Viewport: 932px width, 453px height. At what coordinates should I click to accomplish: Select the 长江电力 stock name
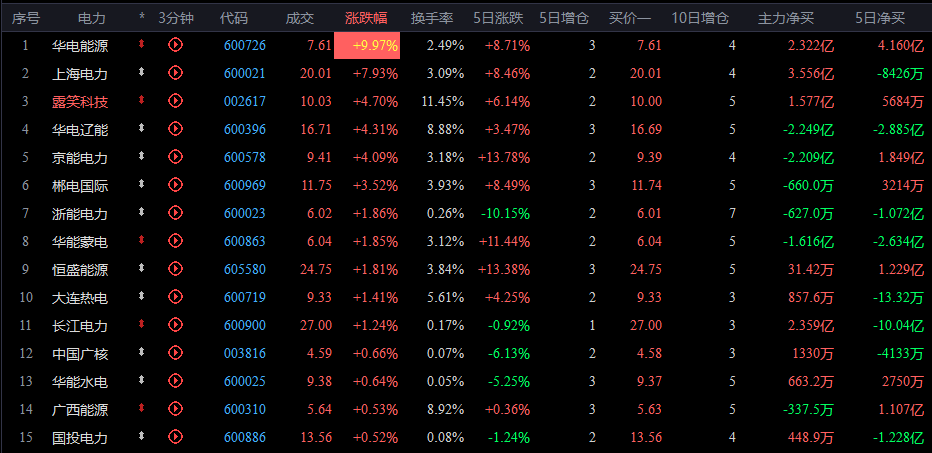(x=80, y=326)
